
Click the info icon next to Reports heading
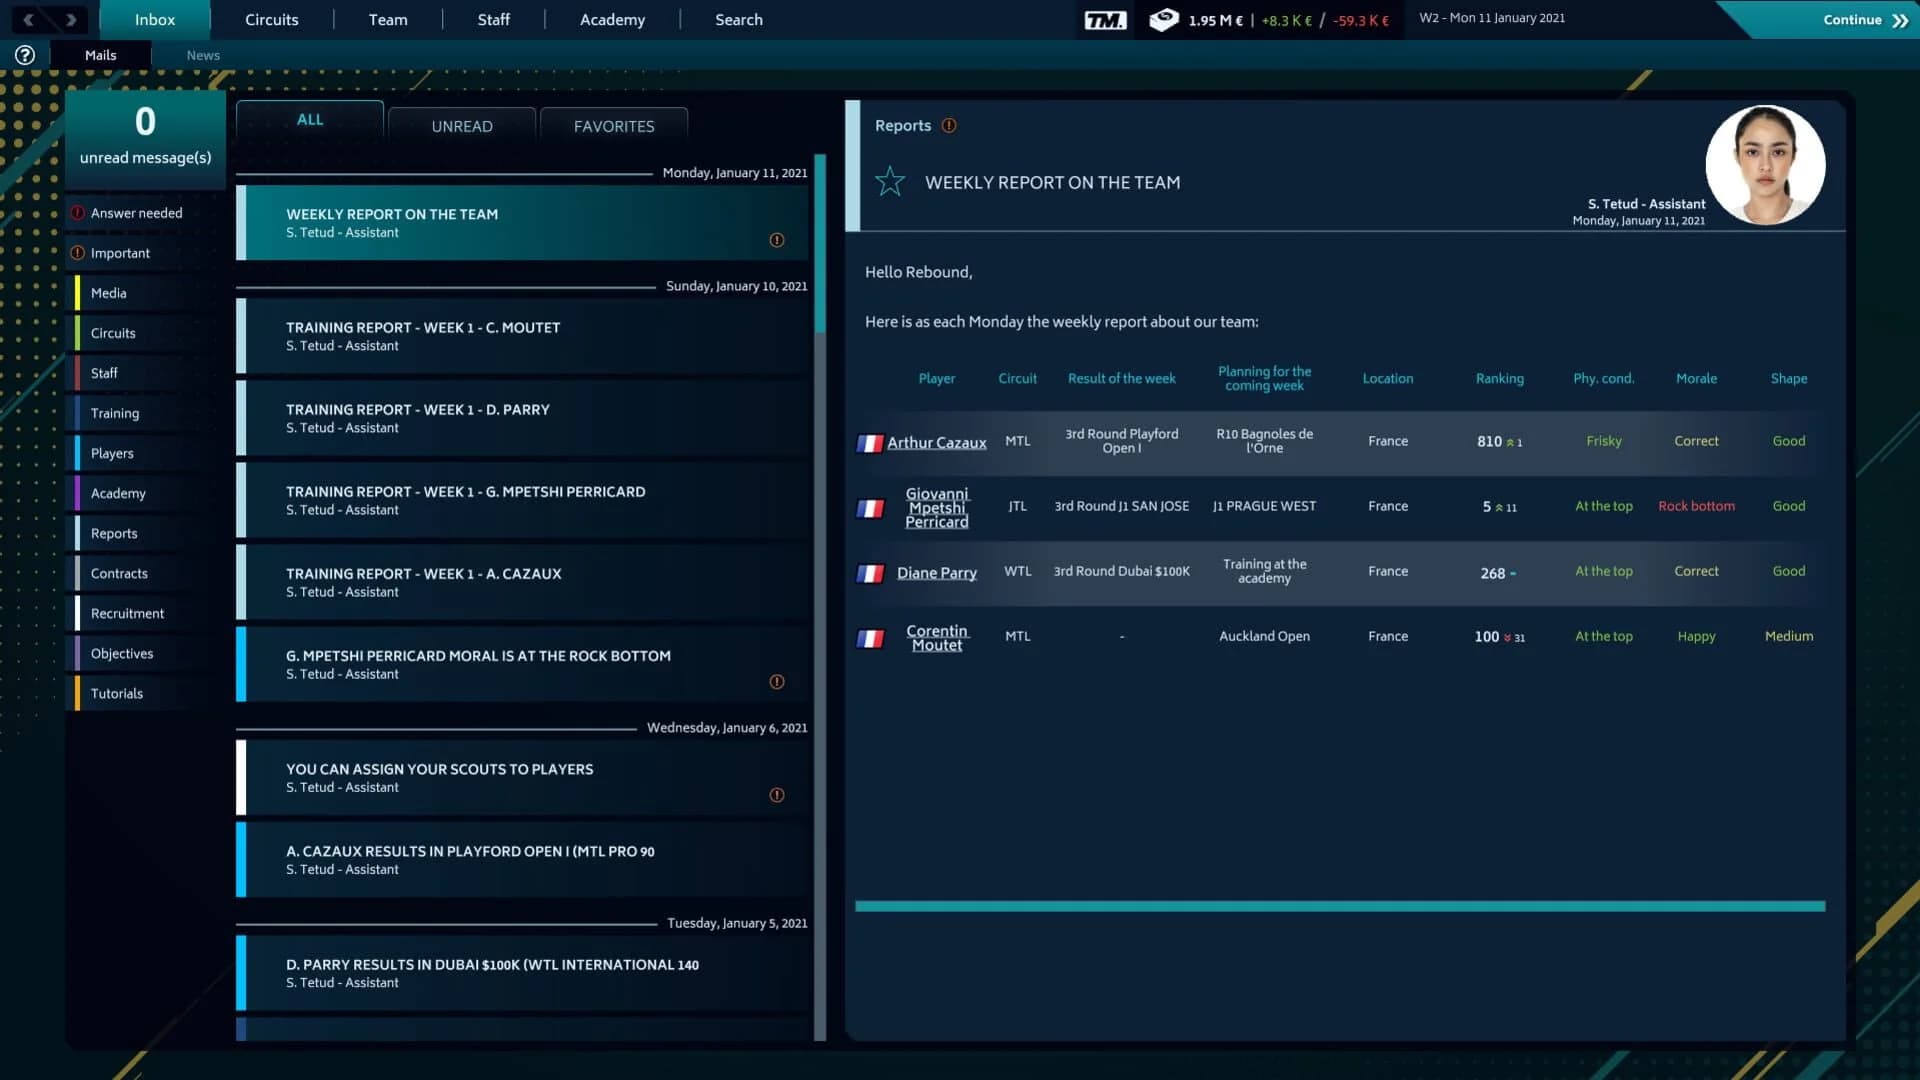point(948,125)
